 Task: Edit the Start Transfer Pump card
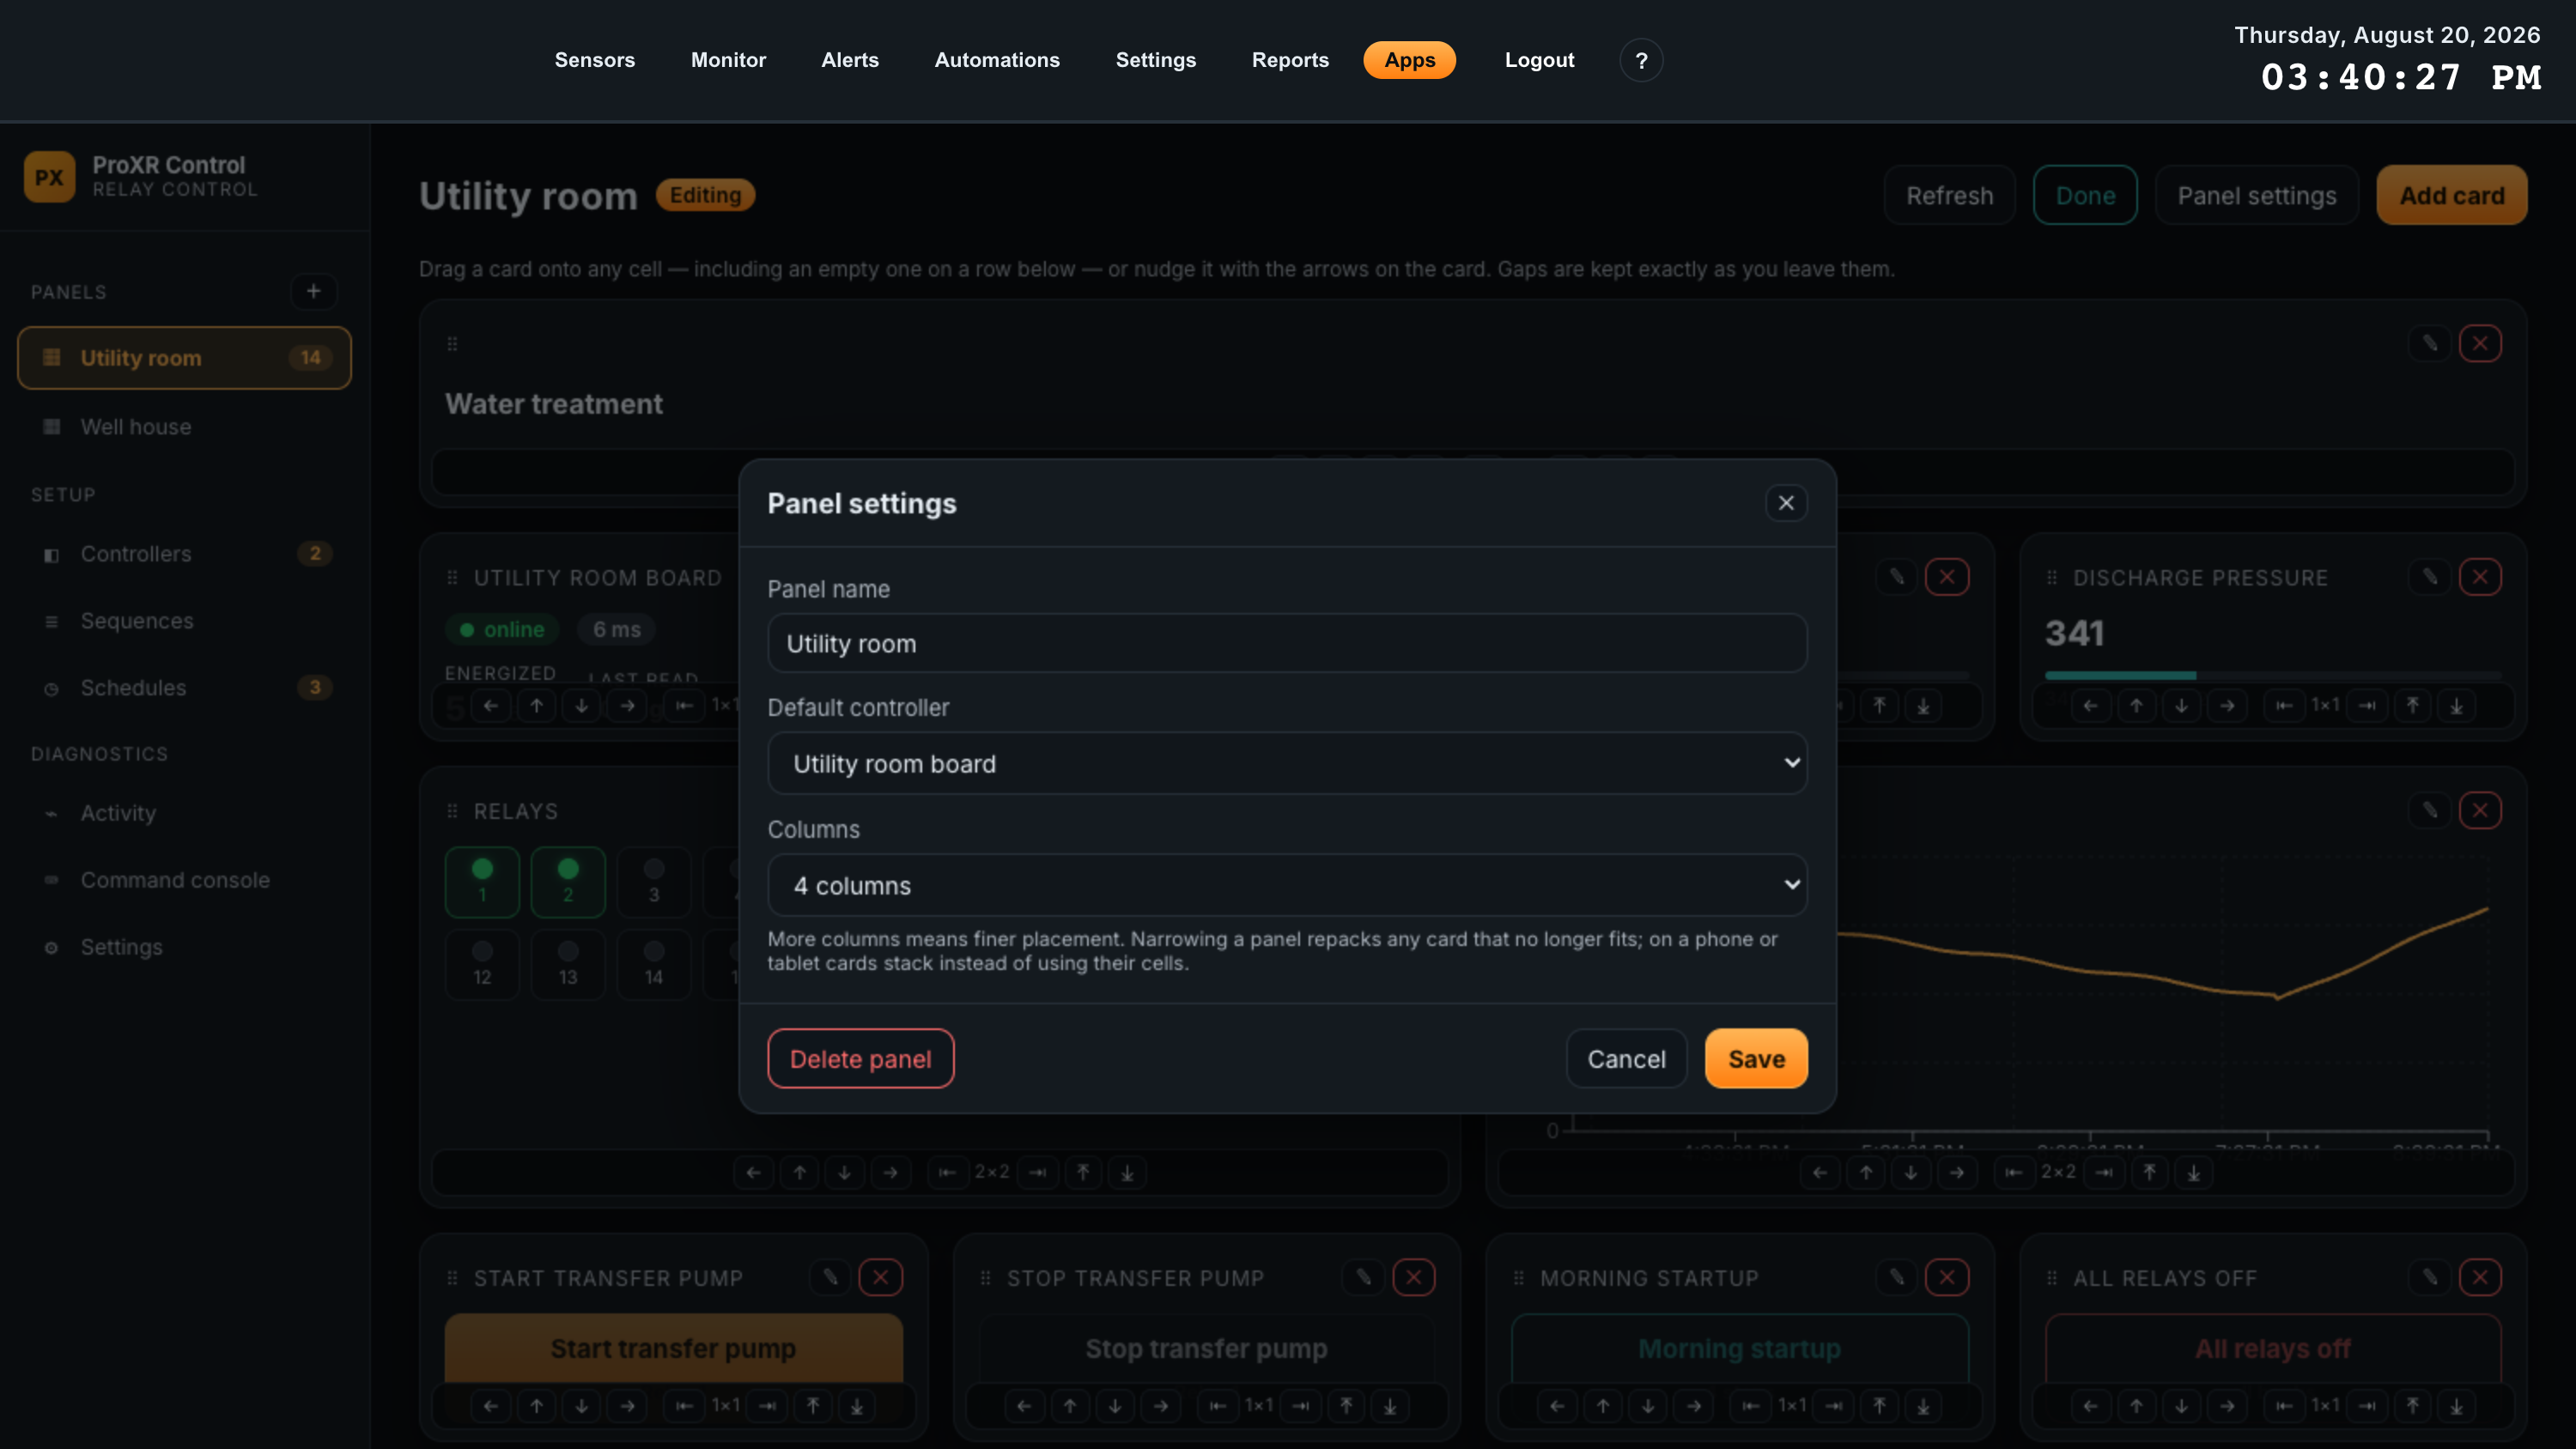click(x=830, y=1277)
